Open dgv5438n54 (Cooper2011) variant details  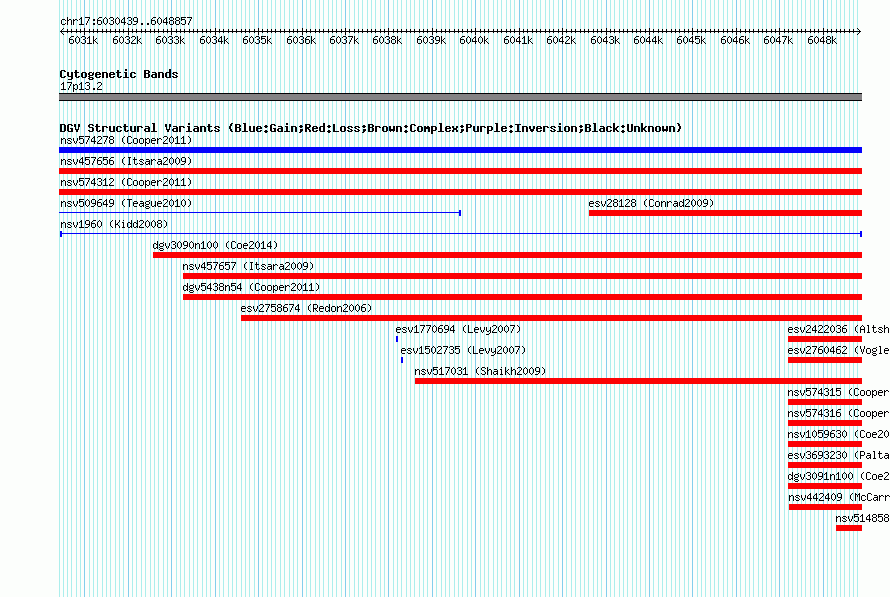pyautogui.click(x=251, y=287)
